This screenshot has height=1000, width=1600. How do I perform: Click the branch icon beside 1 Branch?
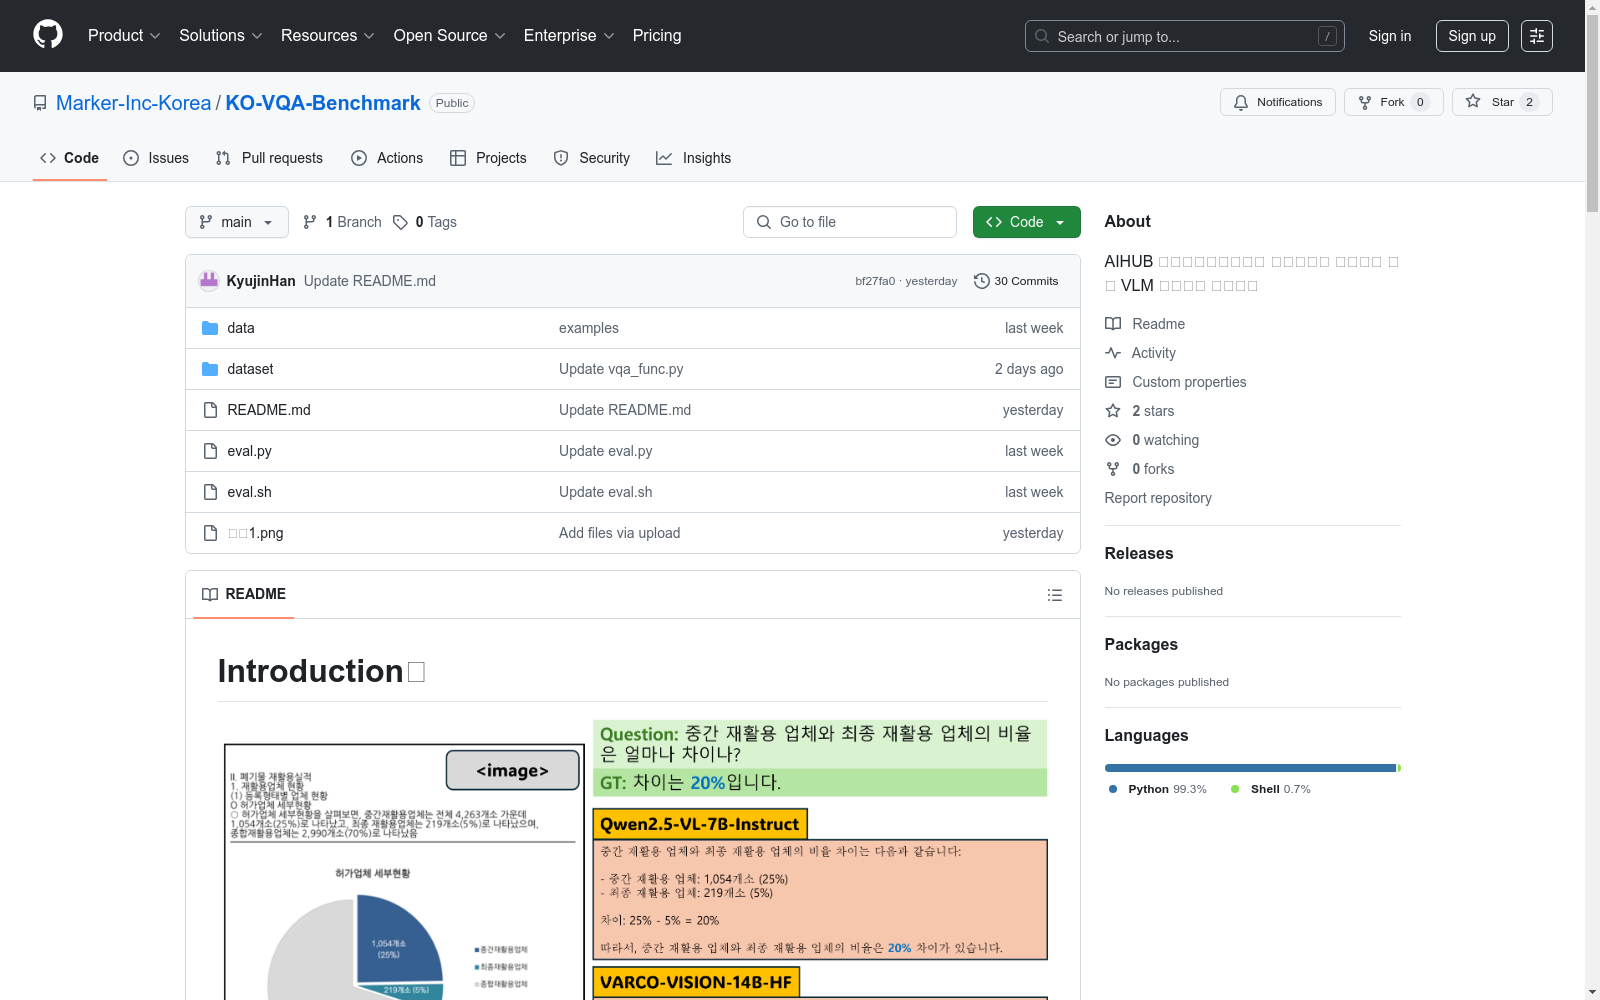point(310,222)
